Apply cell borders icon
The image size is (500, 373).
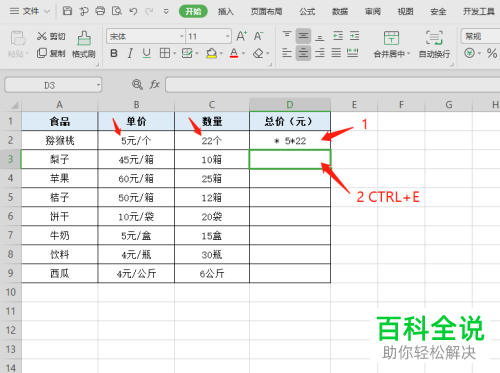point(165,53)
